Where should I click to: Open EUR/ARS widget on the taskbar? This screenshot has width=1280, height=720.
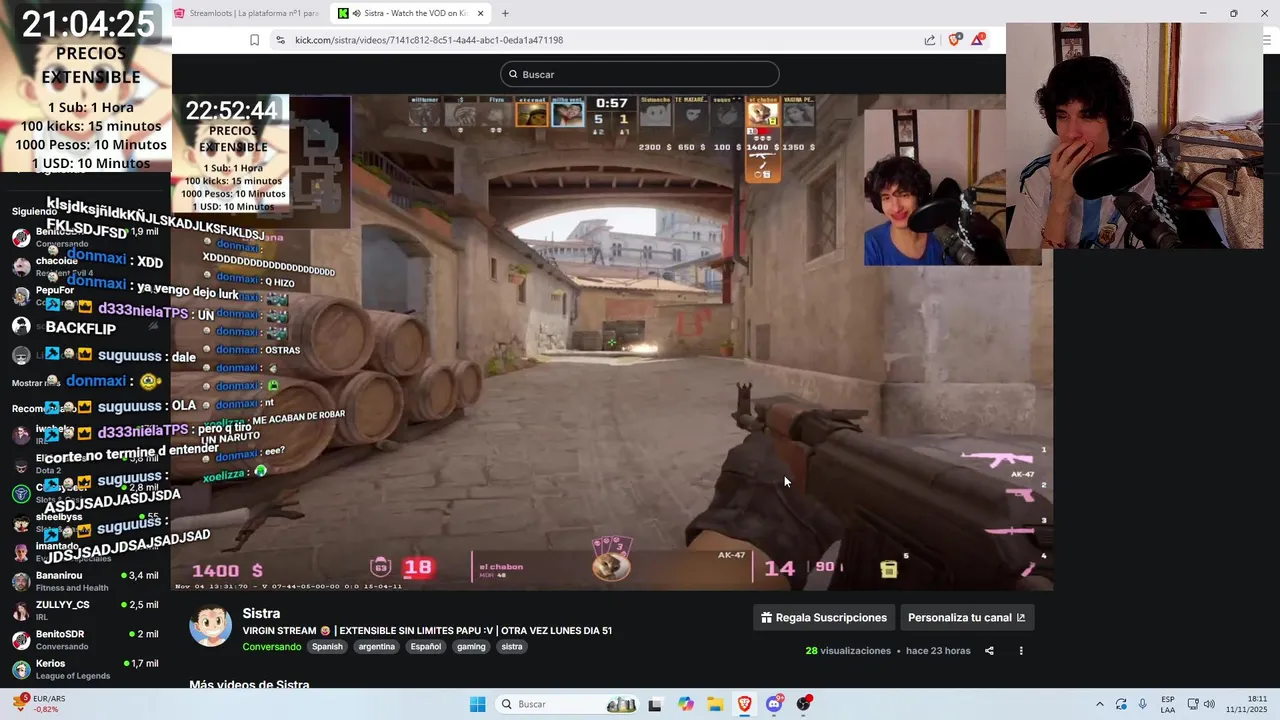pyautogui.click(x=40, y=704)
